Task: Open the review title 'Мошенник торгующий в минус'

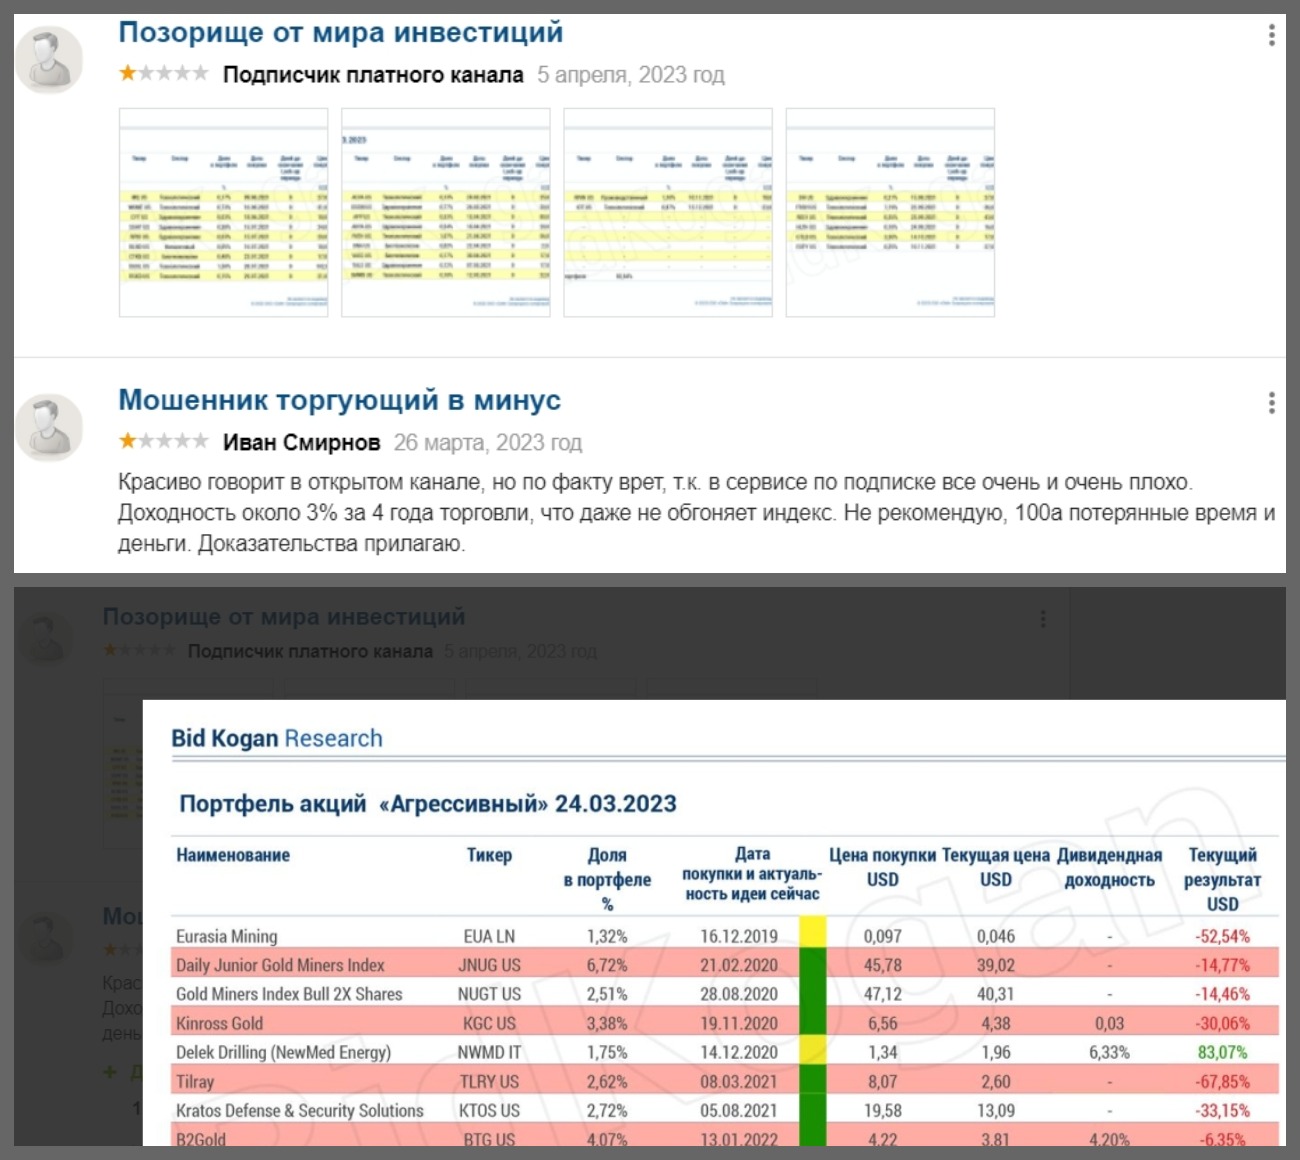Action: coord(339,400)
